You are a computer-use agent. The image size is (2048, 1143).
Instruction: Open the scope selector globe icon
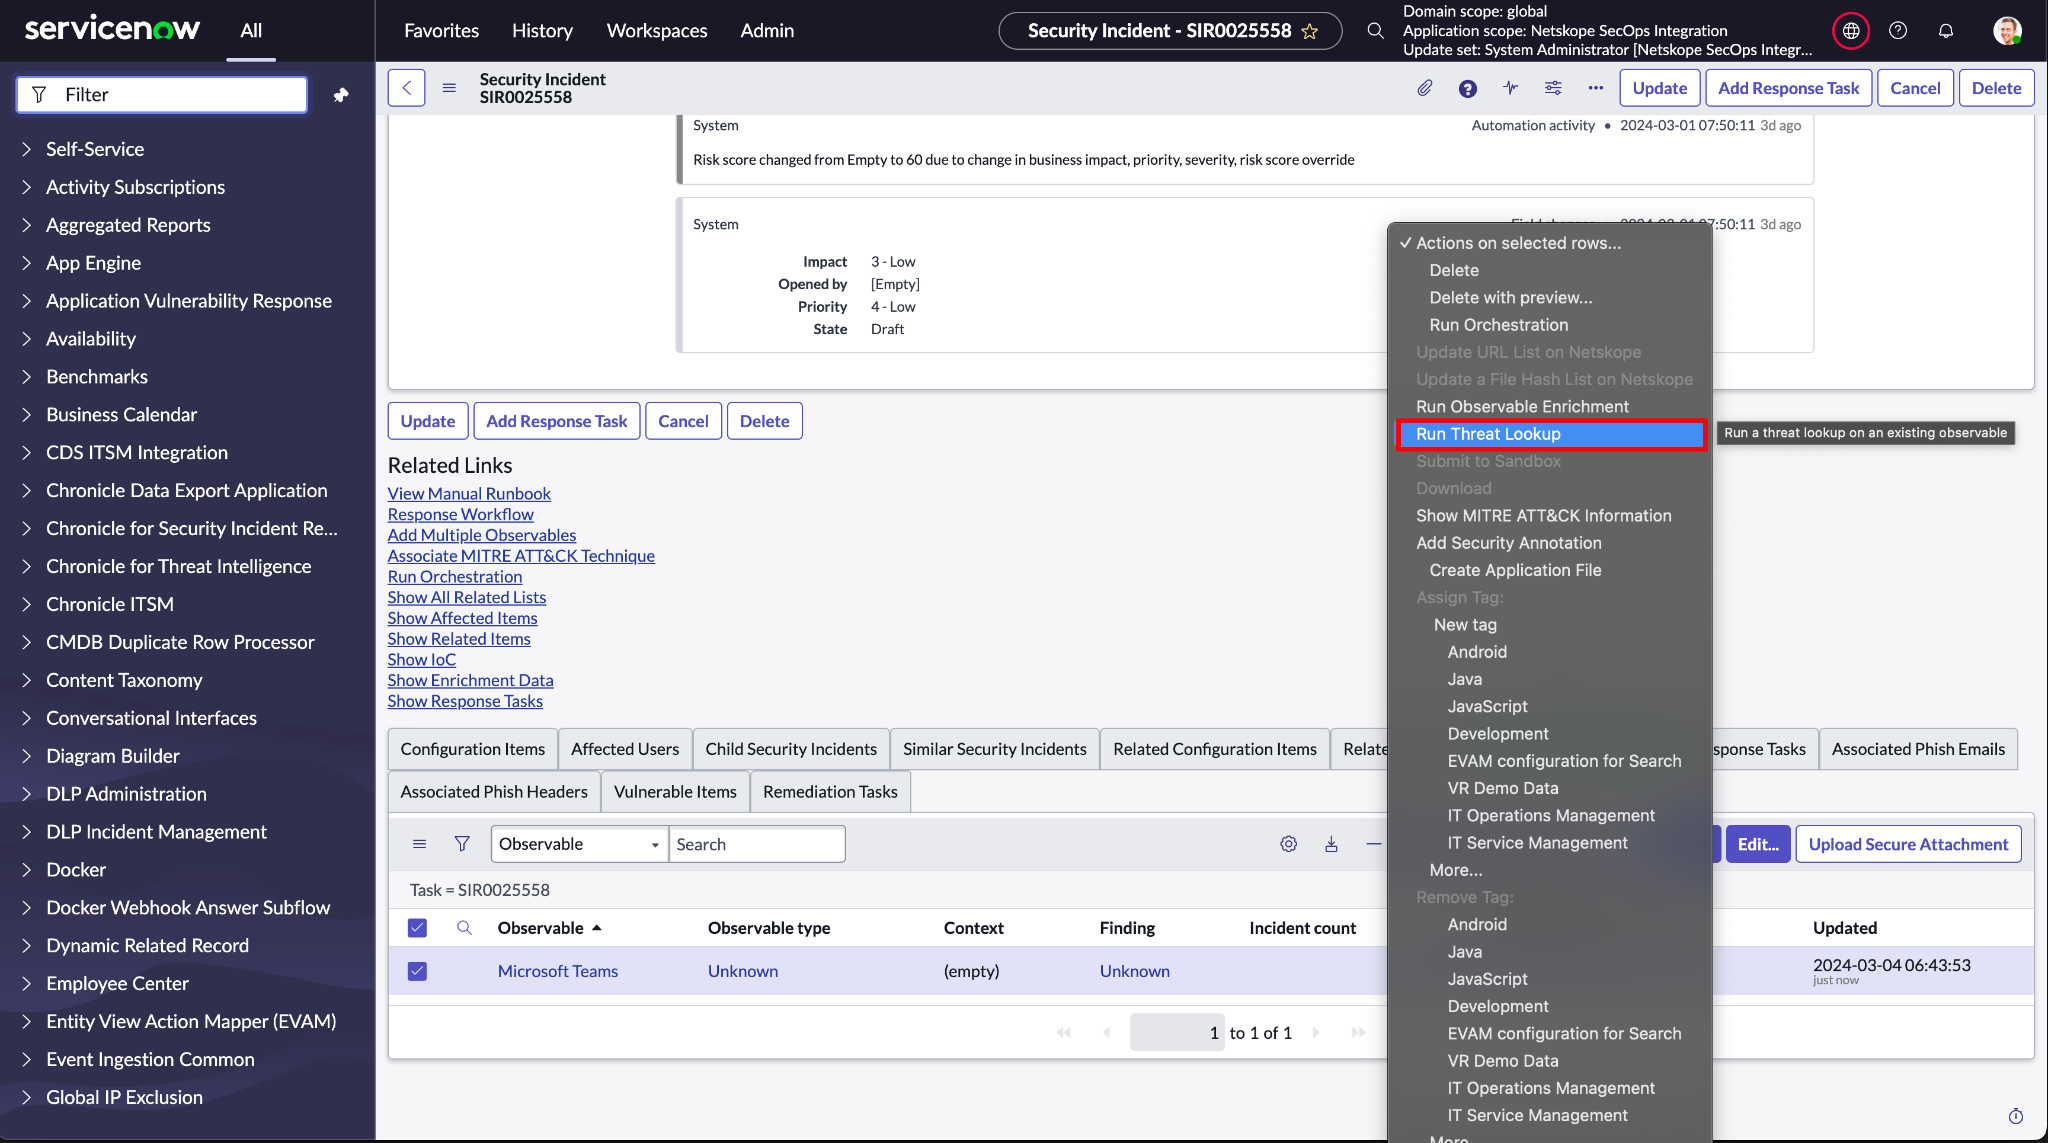tap(1851, 31)
